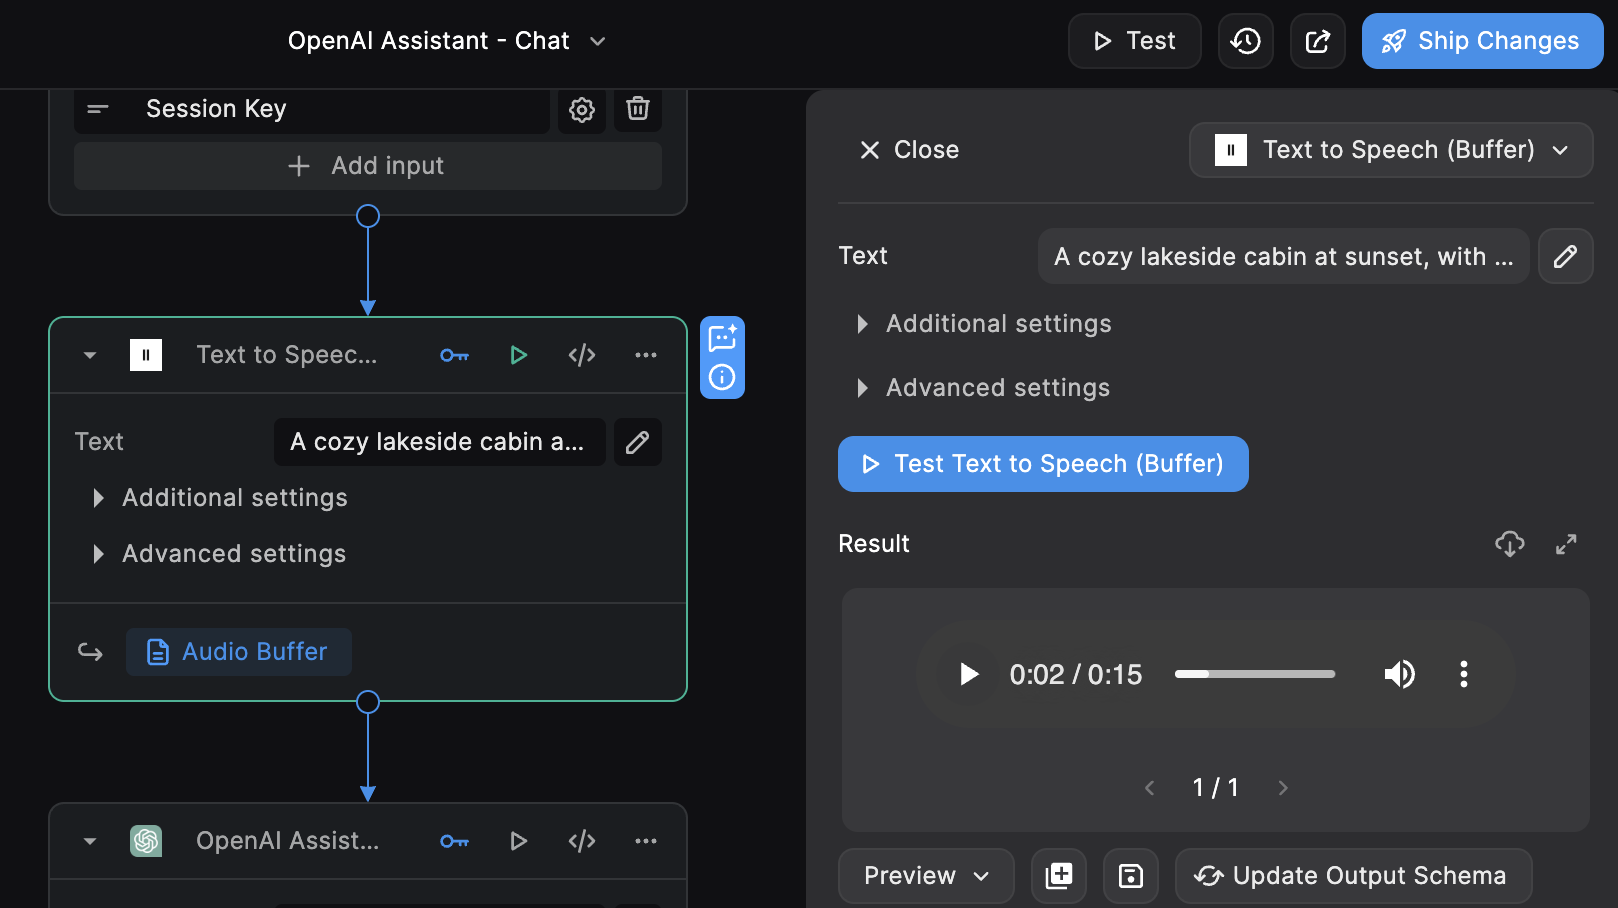Go to next result page arrow
Viewport: 1618px width, 908px height.
pos(1283,788)
